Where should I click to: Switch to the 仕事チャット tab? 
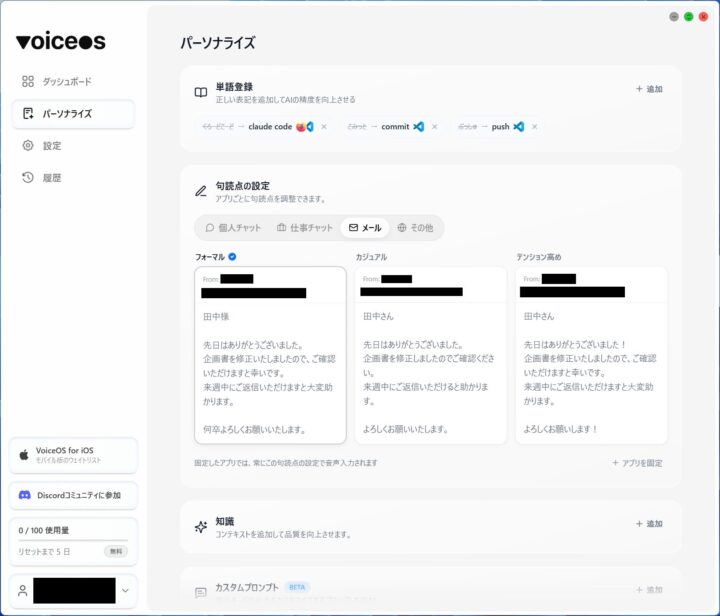tap(305, 228)
